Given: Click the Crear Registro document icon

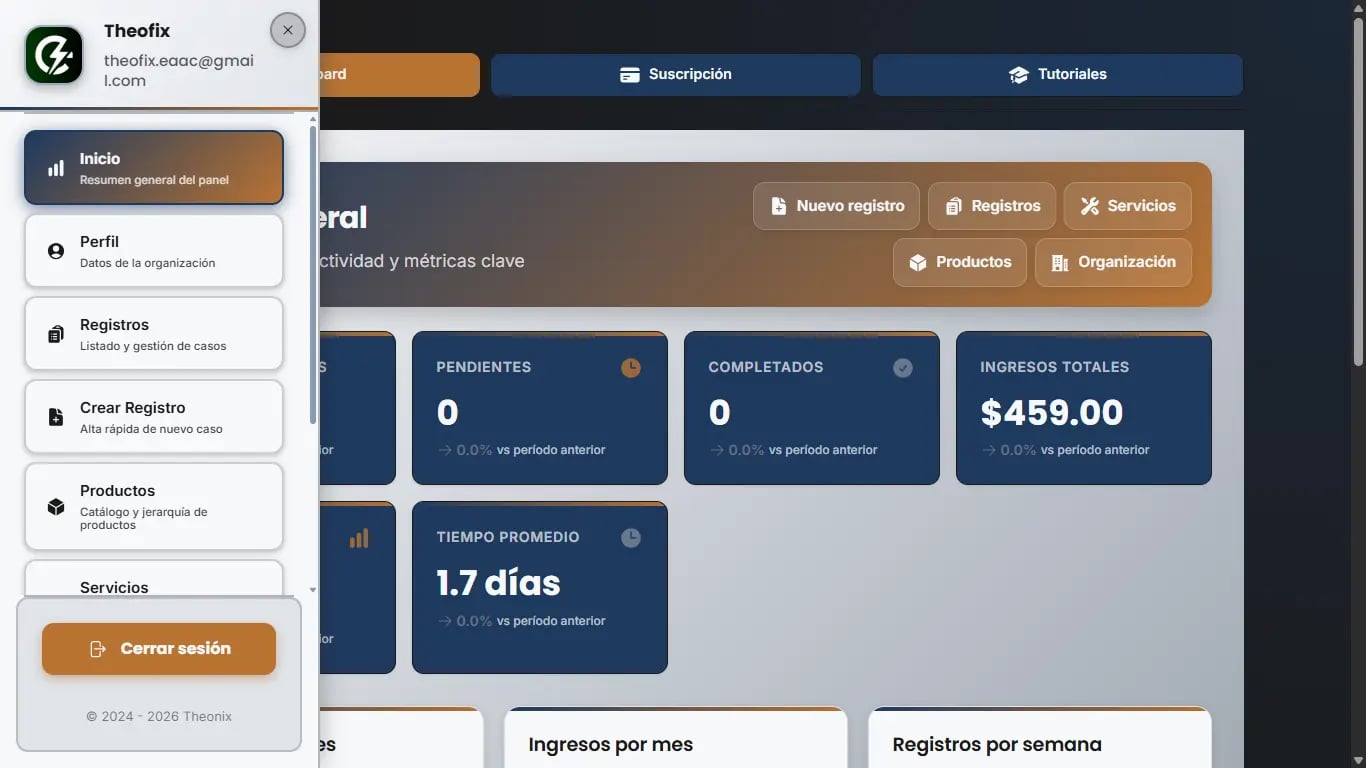Looking at the screenshot, I should (x=55, y=417).
